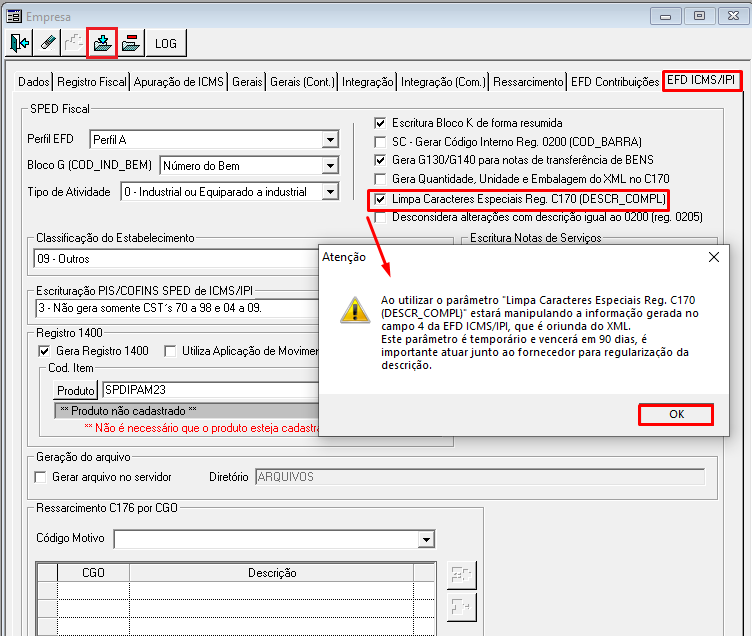The width and height of the screenshot is (752, 636).
Task: Open the LOG toolbar button
Action: pos(166,43)
